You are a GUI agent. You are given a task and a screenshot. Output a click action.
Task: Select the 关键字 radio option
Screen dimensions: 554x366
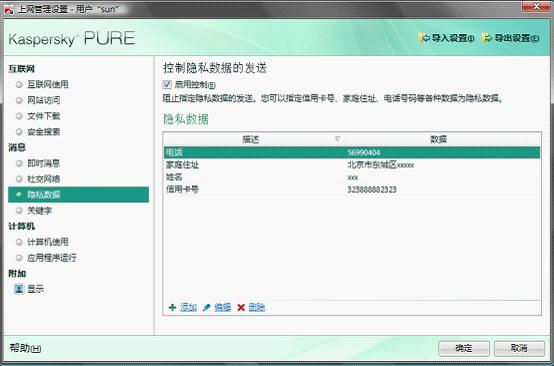[x=19, y=211]
